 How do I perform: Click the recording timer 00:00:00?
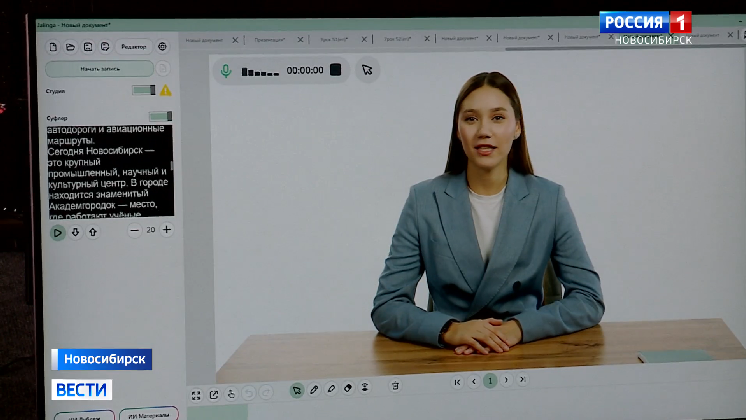pyautogui.click(x=305, y=70)
